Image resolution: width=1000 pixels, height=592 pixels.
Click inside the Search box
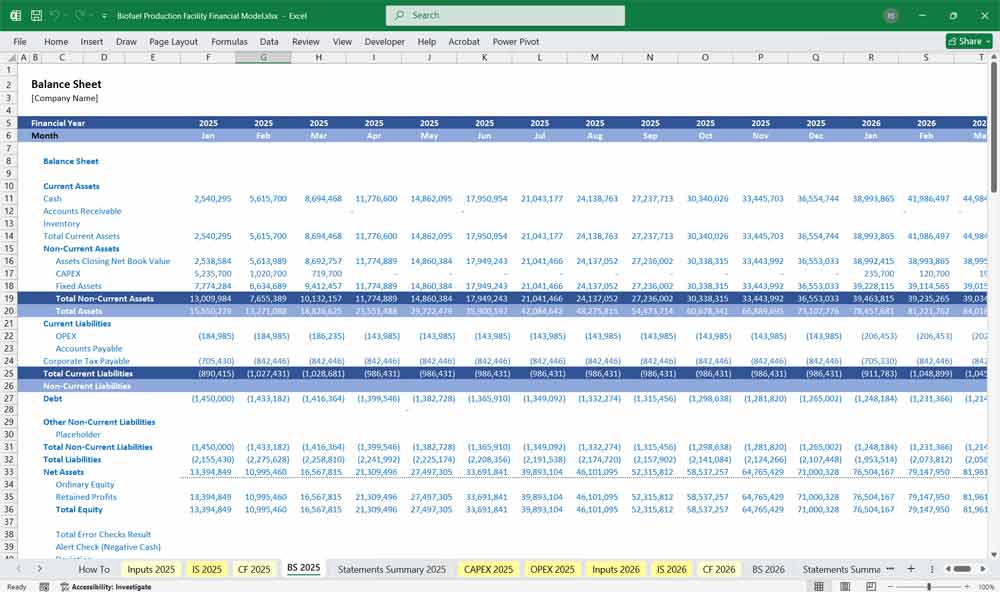click(x=503, y=15)
